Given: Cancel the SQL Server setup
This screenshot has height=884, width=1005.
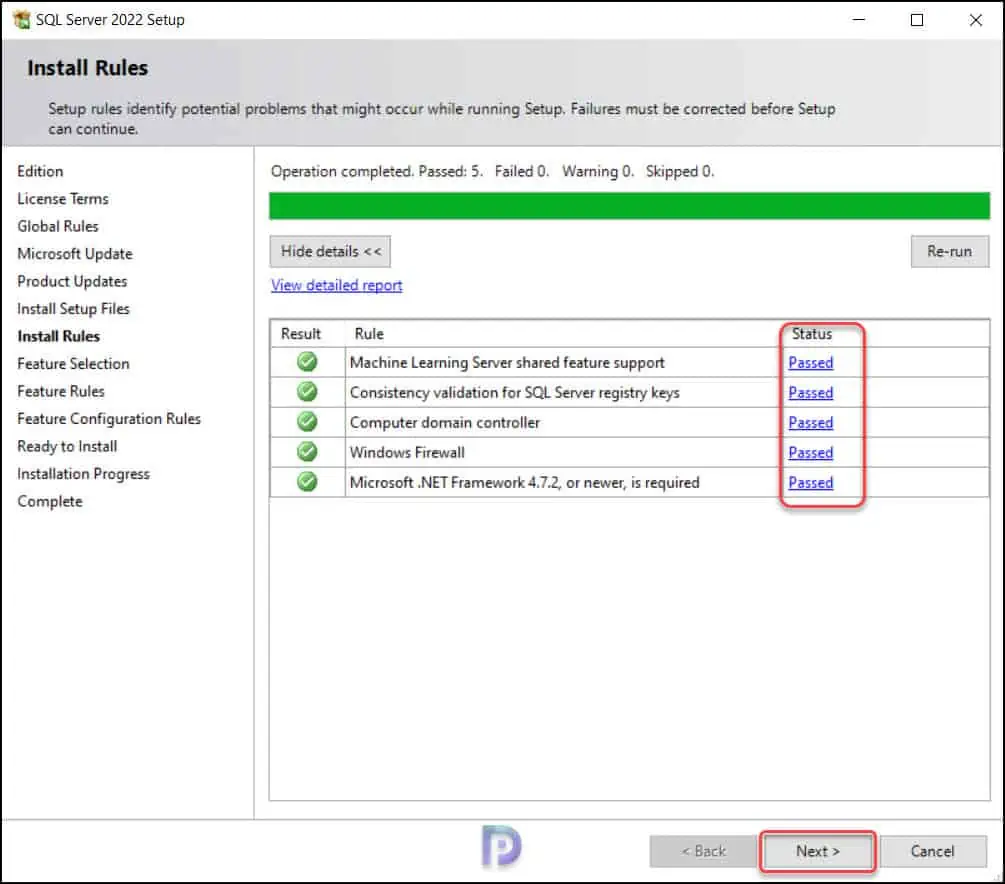Looking at the screenshot, I should coord(933,851).
